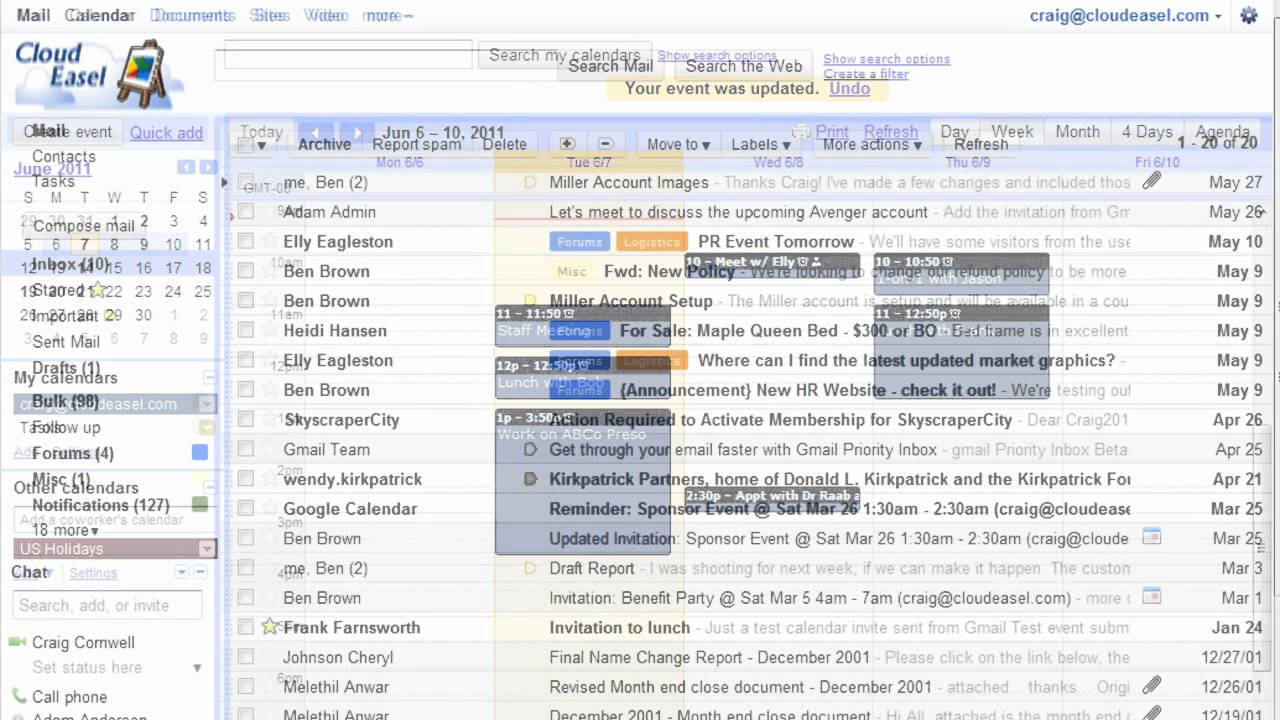Click the Search Mail button
The image size is (1280, 720).
point(611,66)
